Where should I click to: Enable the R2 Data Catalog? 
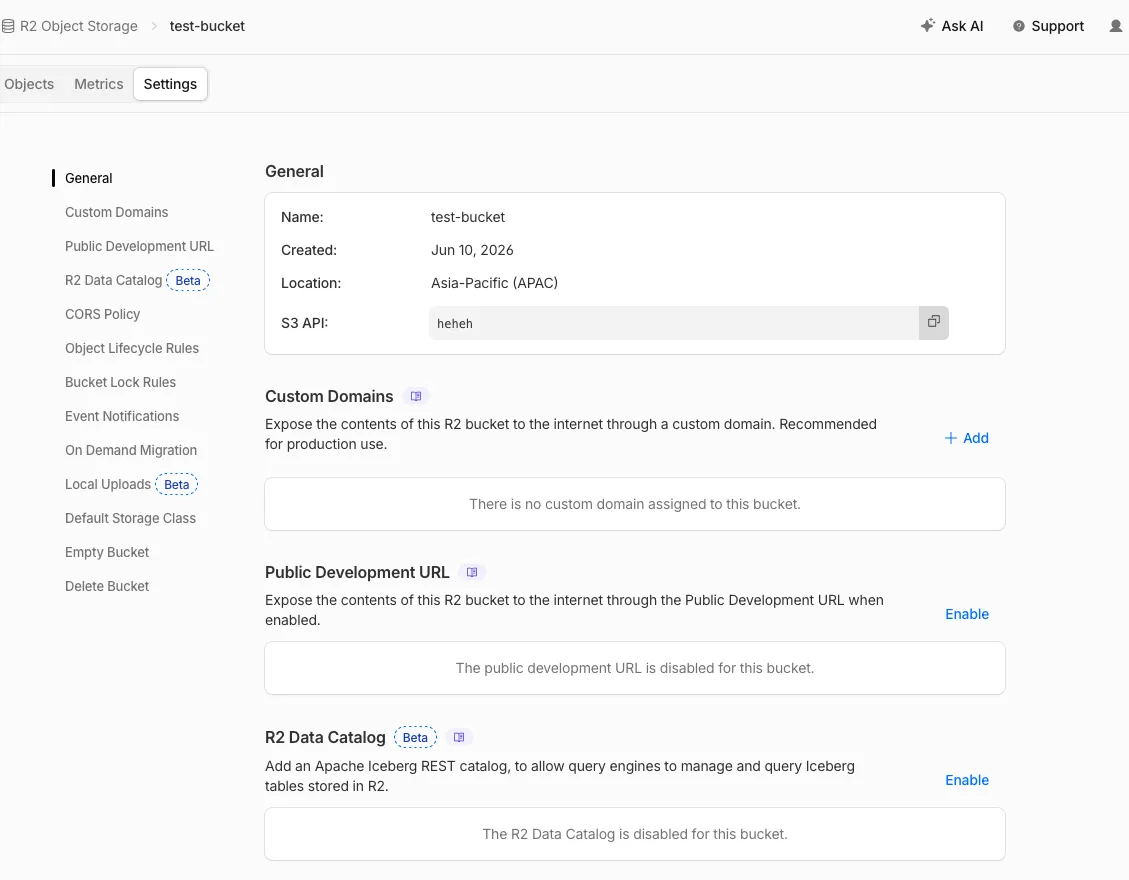[x=967, y=780]
